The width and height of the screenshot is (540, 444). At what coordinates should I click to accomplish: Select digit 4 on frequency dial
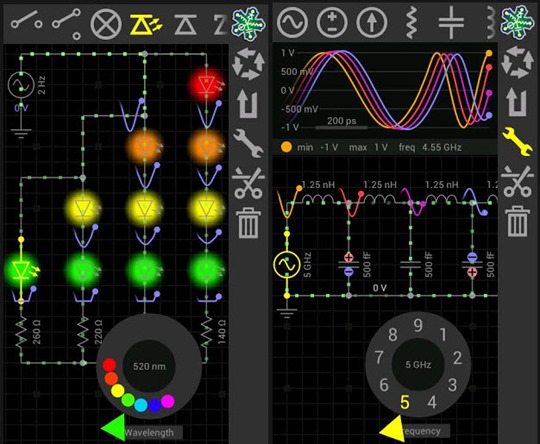pos(432,402)
